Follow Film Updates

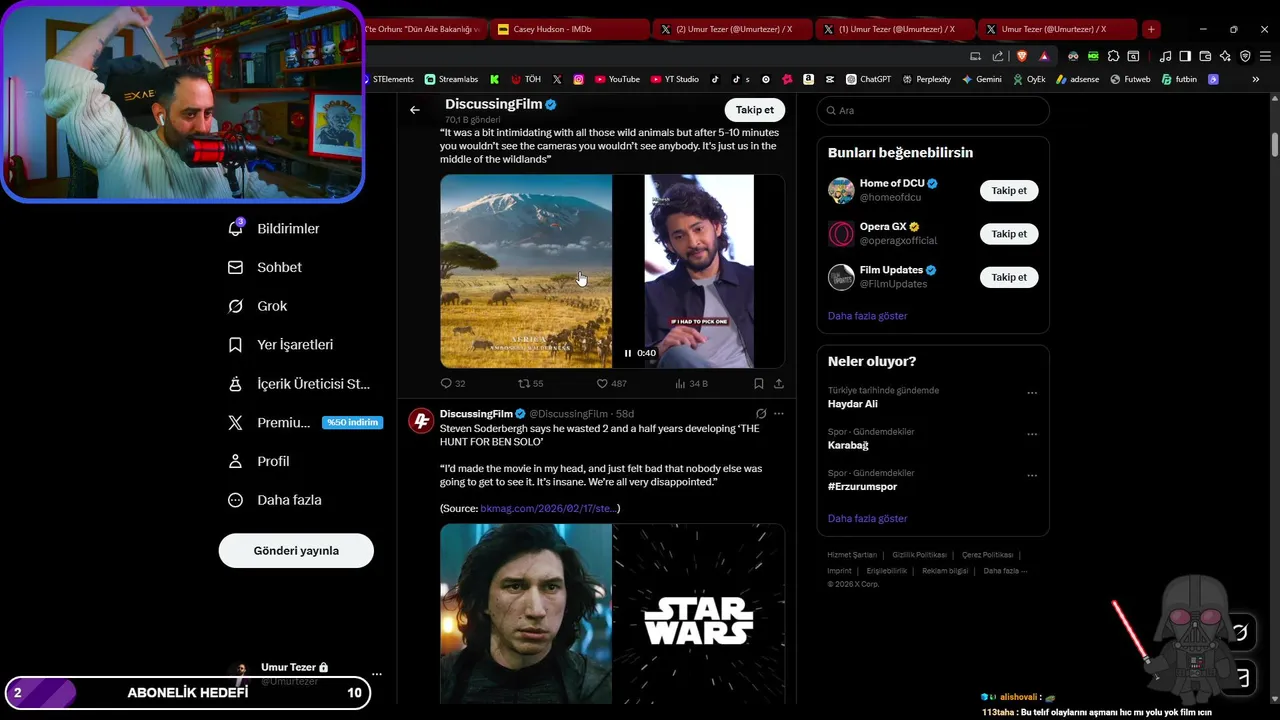[1009, 277]
